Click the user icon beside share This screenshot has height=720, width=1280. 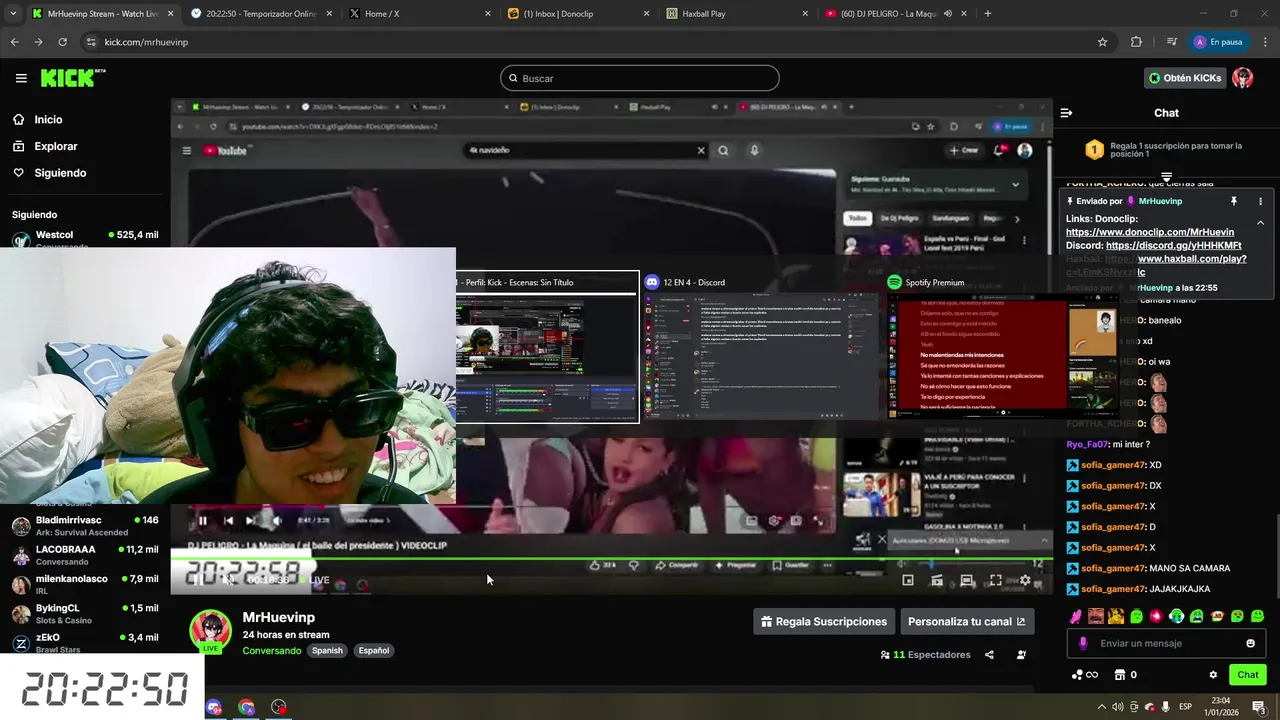pyautogui.click(x=1021, y=655)
